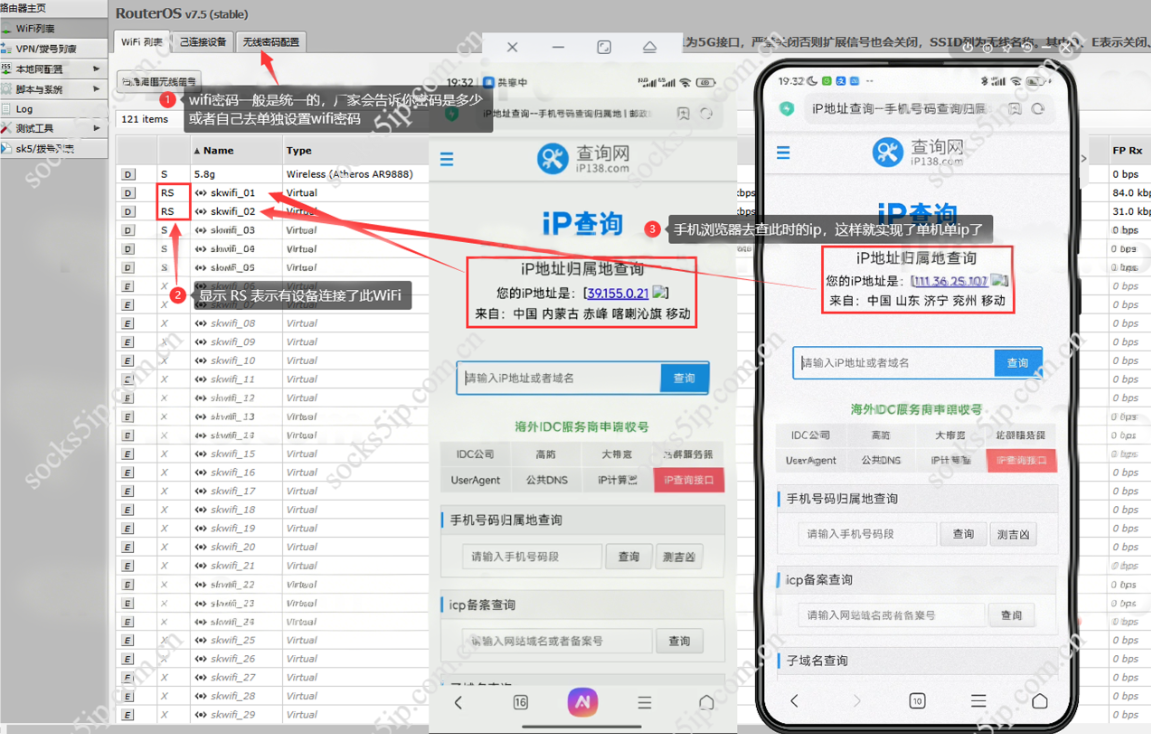Switch to the 已连接设备 tab
Image resolution: width=1151 pixels, height=734 pixels.
pyautogui.click(x=203, y=42)
